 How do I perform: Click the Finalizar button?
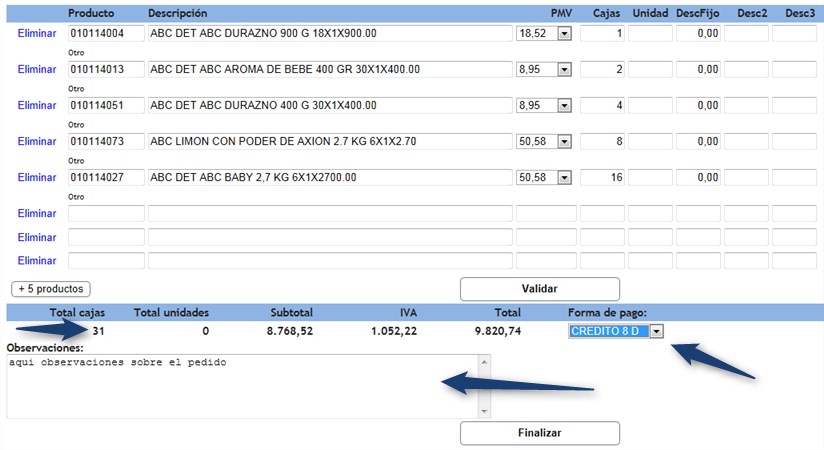pos(540,433)
